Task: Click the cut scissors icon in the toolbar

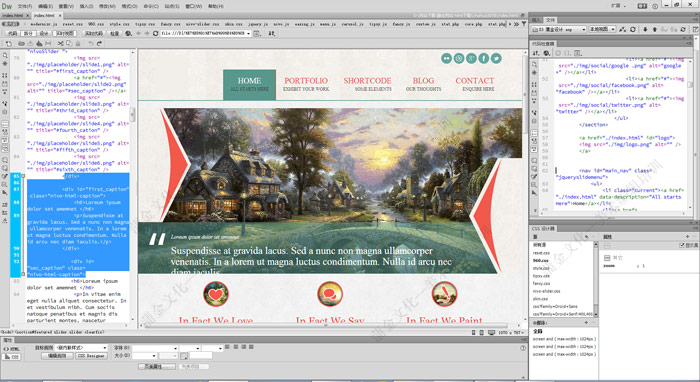Action: pyautogui.click(x=61, y=44)
